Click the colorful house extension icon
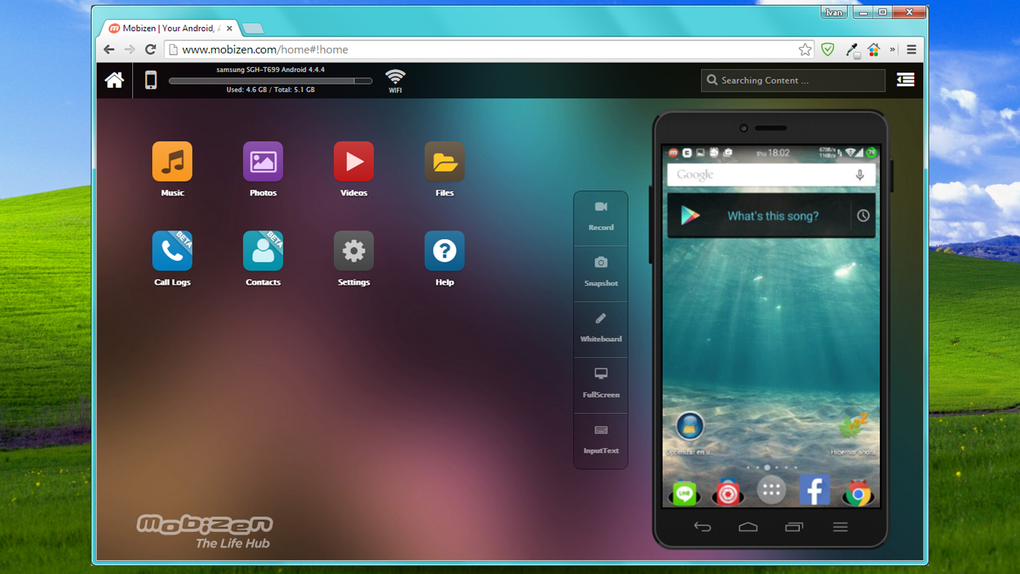The image size is (1020, 574). [x=874, y=49]
